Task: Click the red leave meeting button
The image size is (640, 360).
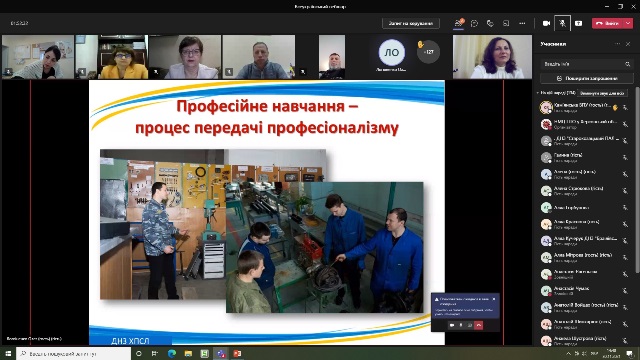Action: pyautogui.click(x=608, y=23)
